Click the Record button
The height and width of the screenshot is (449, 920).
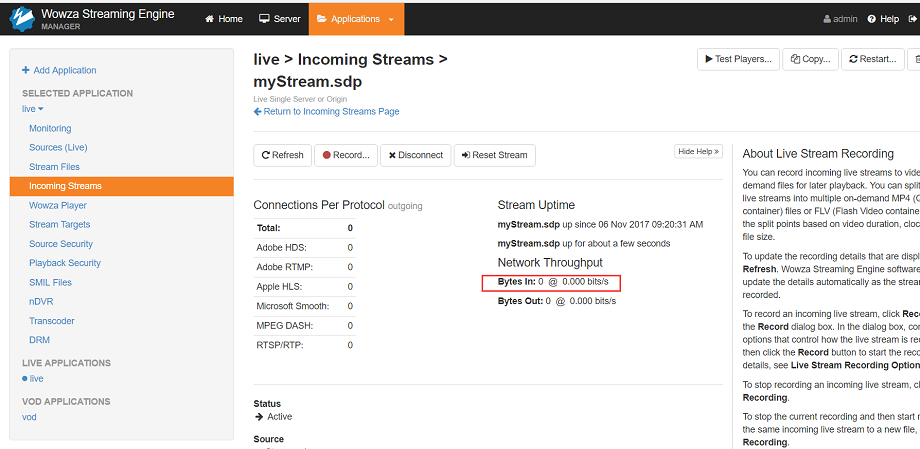pos(346,156)
